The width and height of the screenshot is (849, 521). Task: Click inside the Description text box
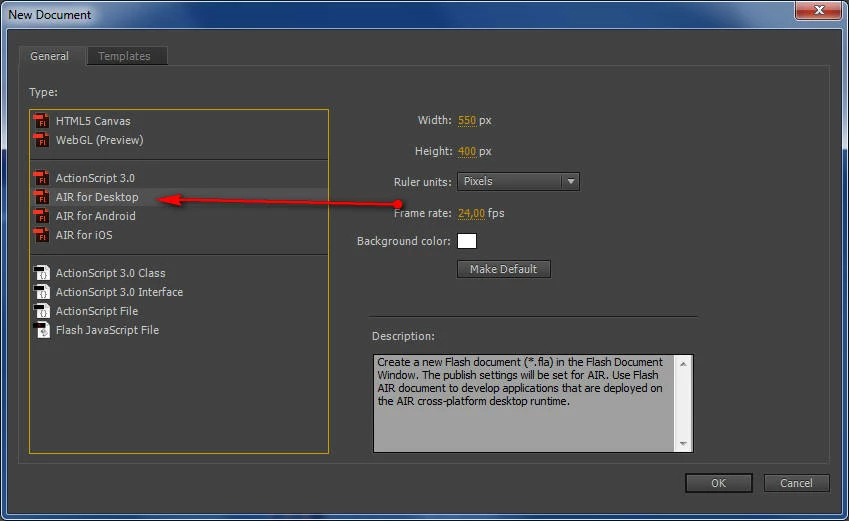click(524, 403)
